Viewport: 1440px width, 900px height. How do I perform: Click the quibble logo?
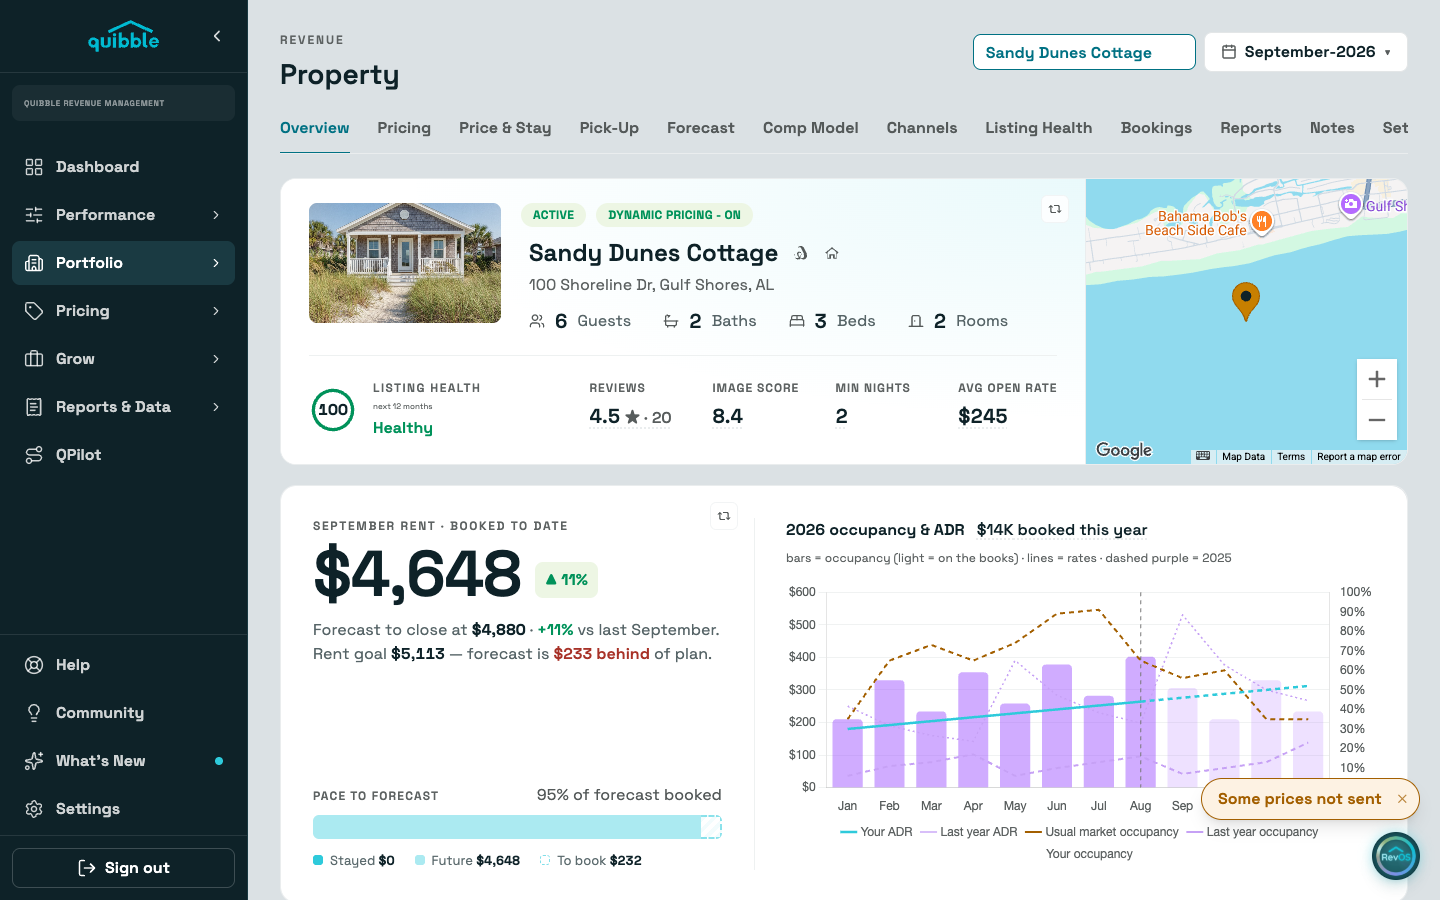[123, 37]
